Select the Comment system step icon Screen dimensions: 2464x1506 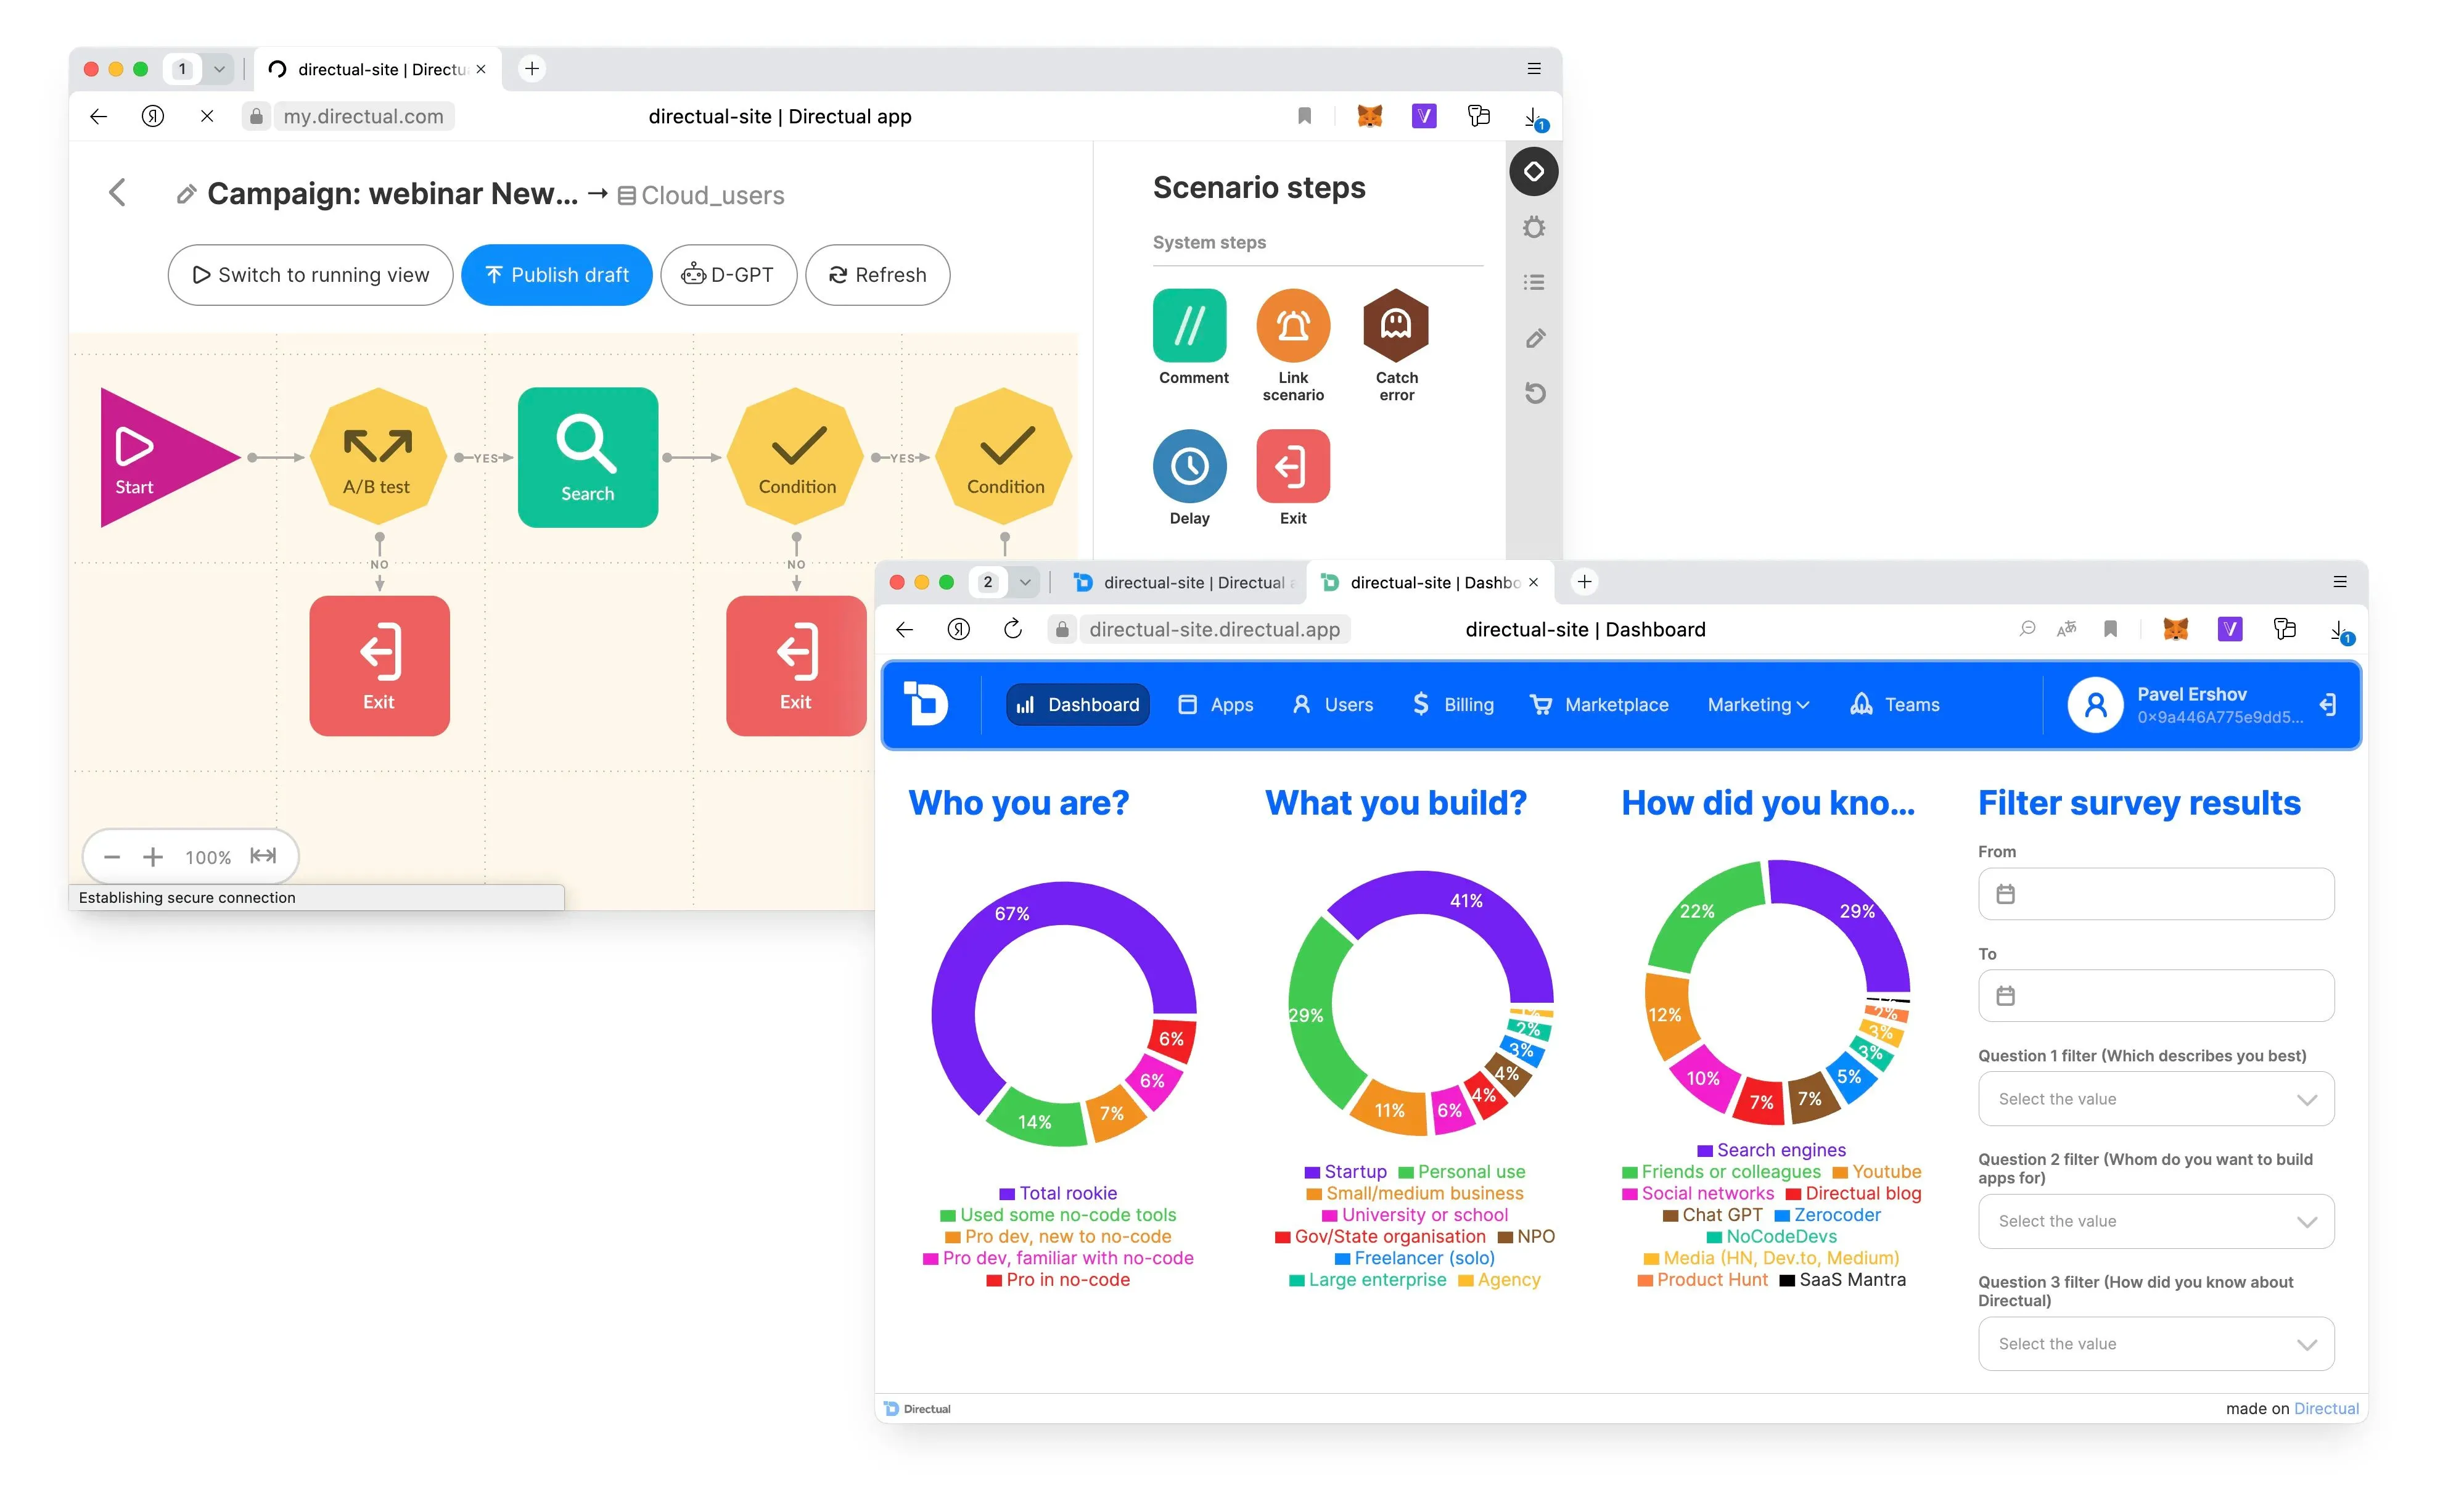tap(1189, 325)
